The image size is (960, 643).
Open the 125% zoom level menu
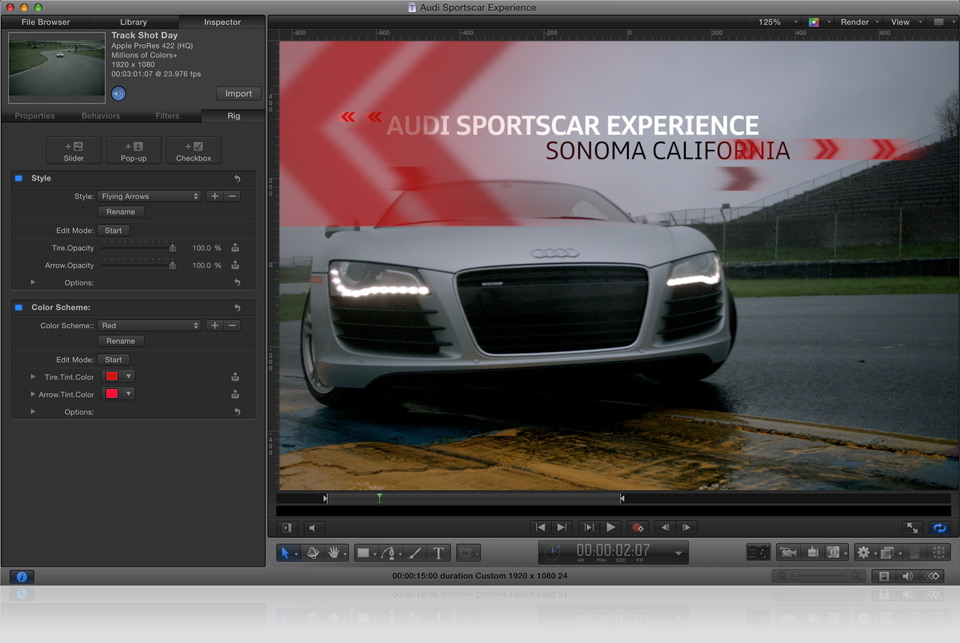point(777,22)
